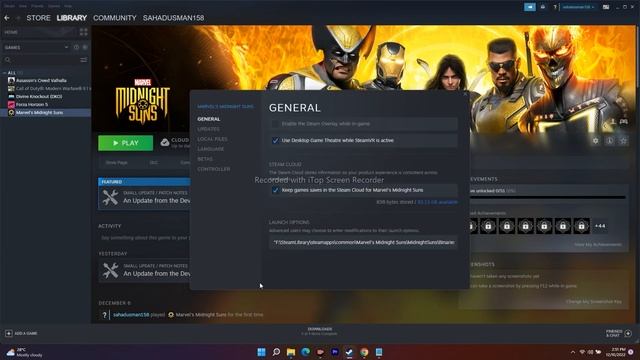This screenshot has width=640, height=360.
Task: Select Call of Duty Modern Warfare II
Action: click(x=49, y=89)
